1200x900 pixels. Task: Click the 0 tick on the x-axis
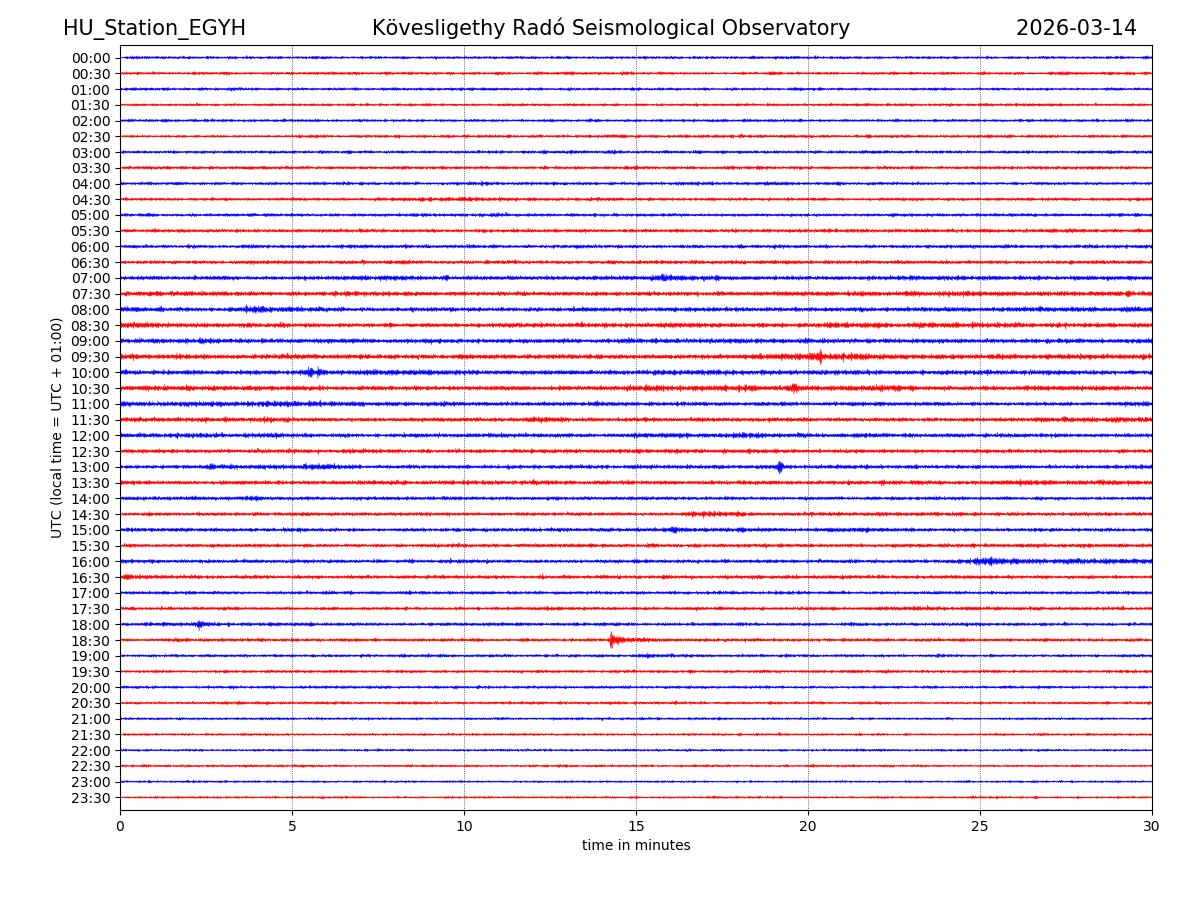(120, 826)
